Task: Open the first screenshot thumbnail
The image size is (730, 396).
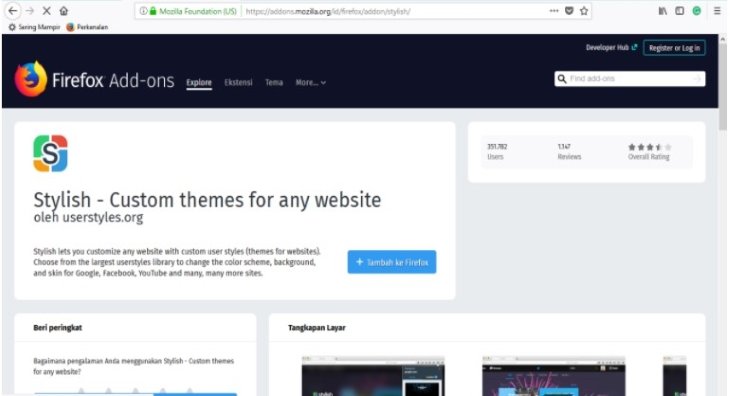Action: [x=373, y=376]
